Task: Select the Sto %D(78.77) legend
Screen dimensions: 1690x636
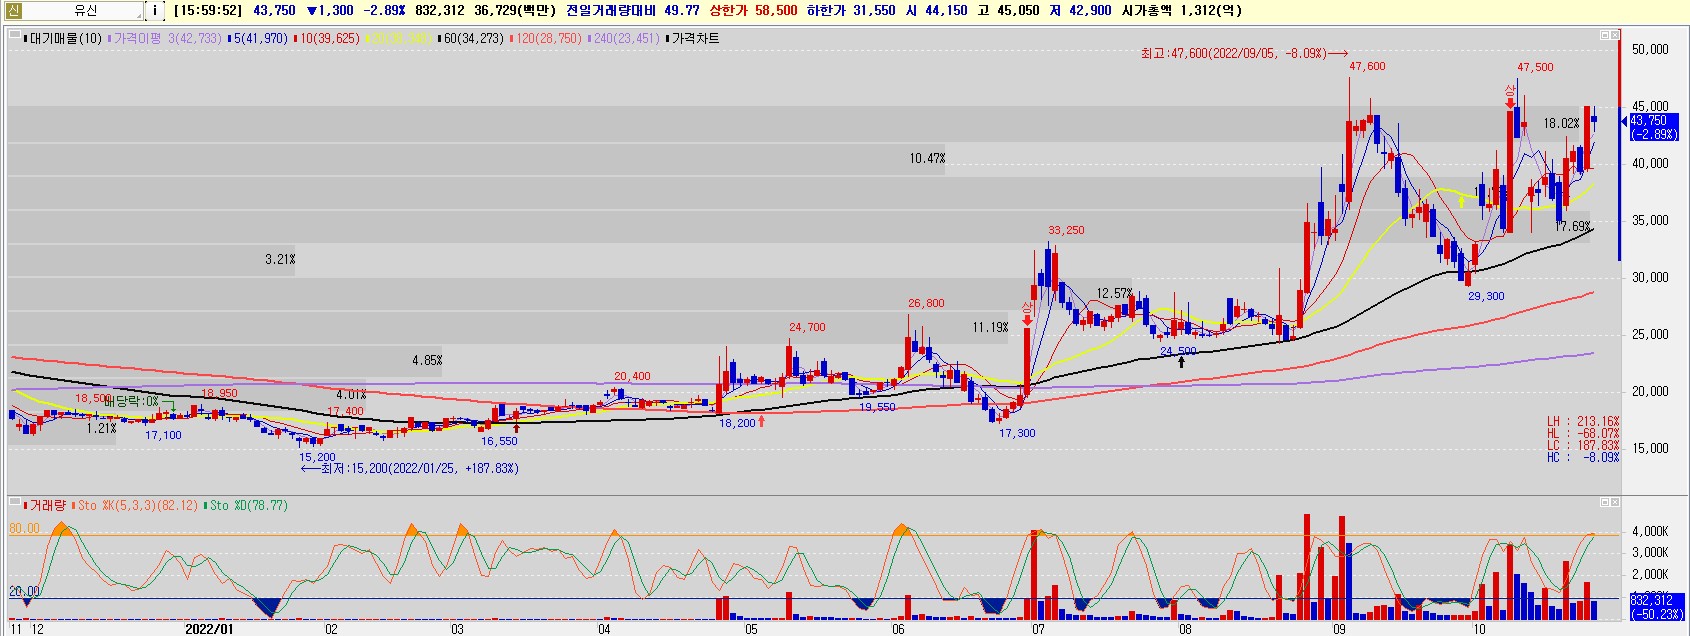Action: (x=248, y=505)
